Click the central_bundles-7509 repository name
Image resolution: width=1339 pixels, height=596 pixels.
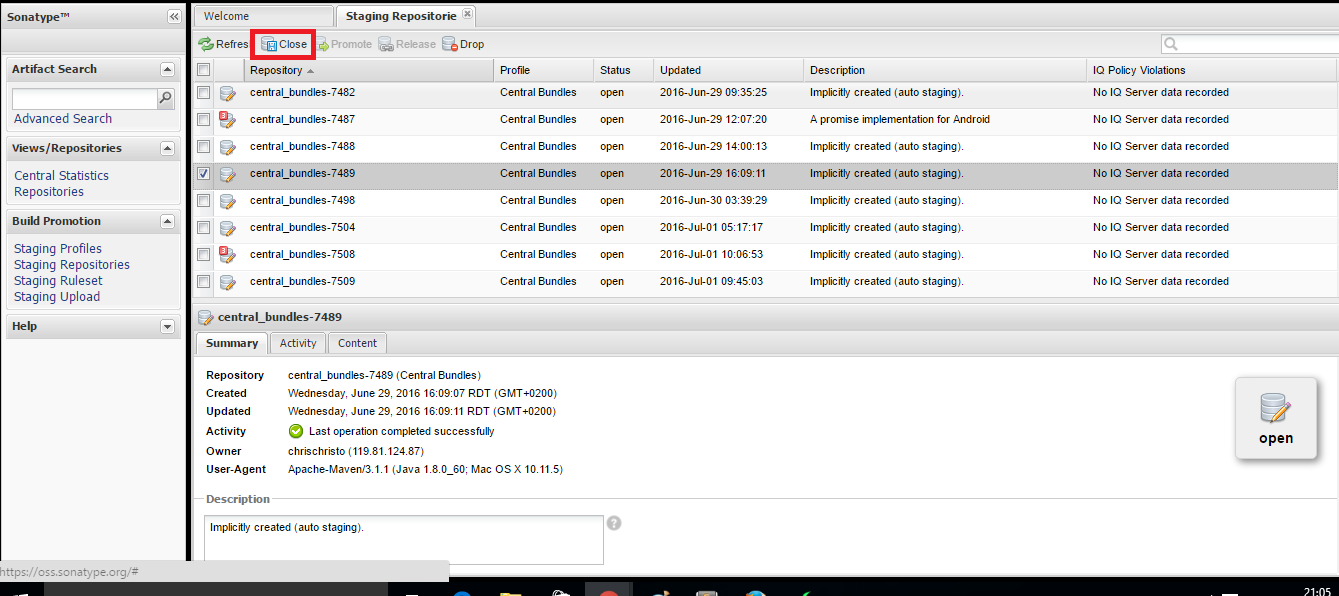[302, 282]
